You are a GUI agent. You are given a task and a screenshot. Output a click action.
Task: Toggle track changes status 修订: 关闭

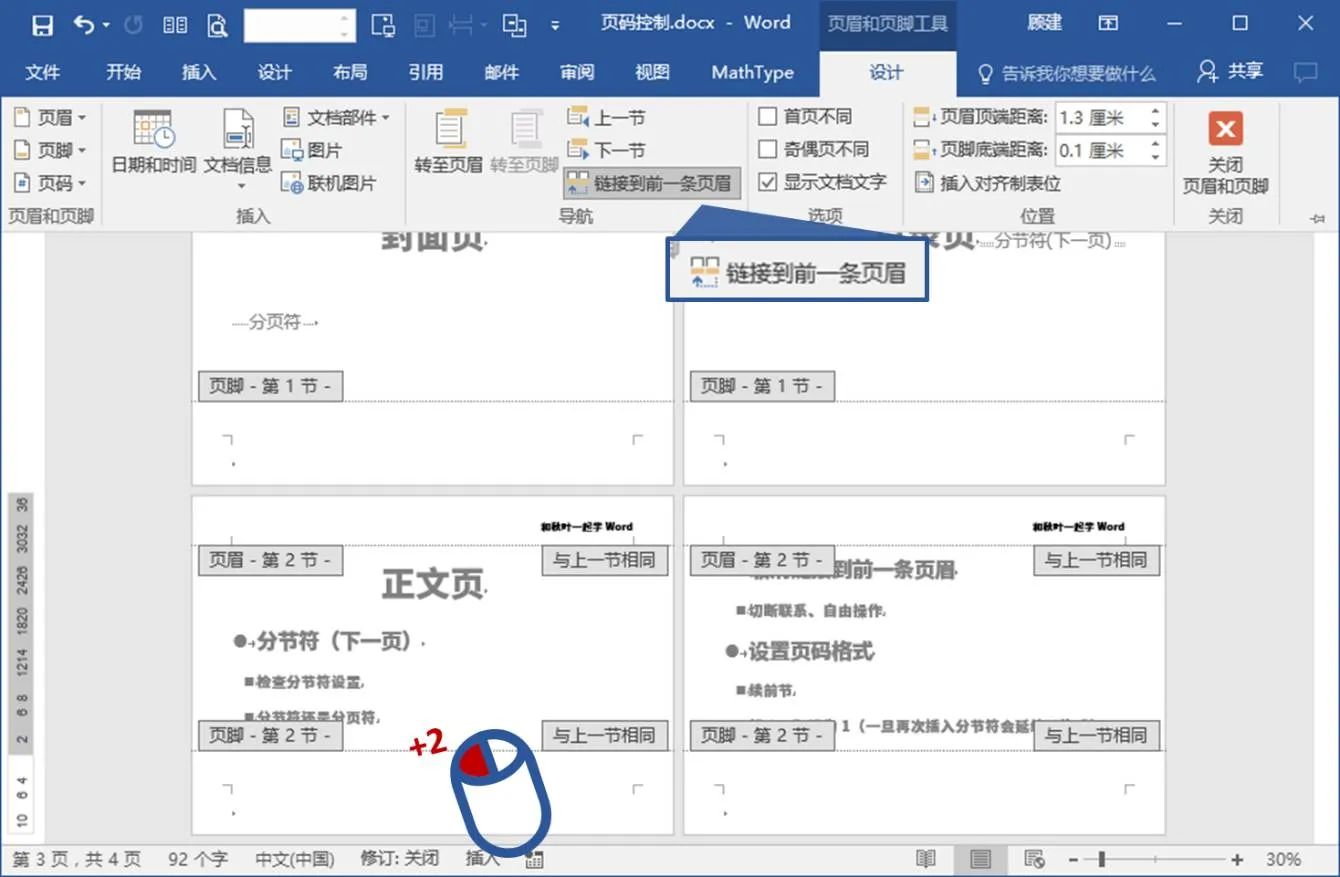click(x=399, y=859)
